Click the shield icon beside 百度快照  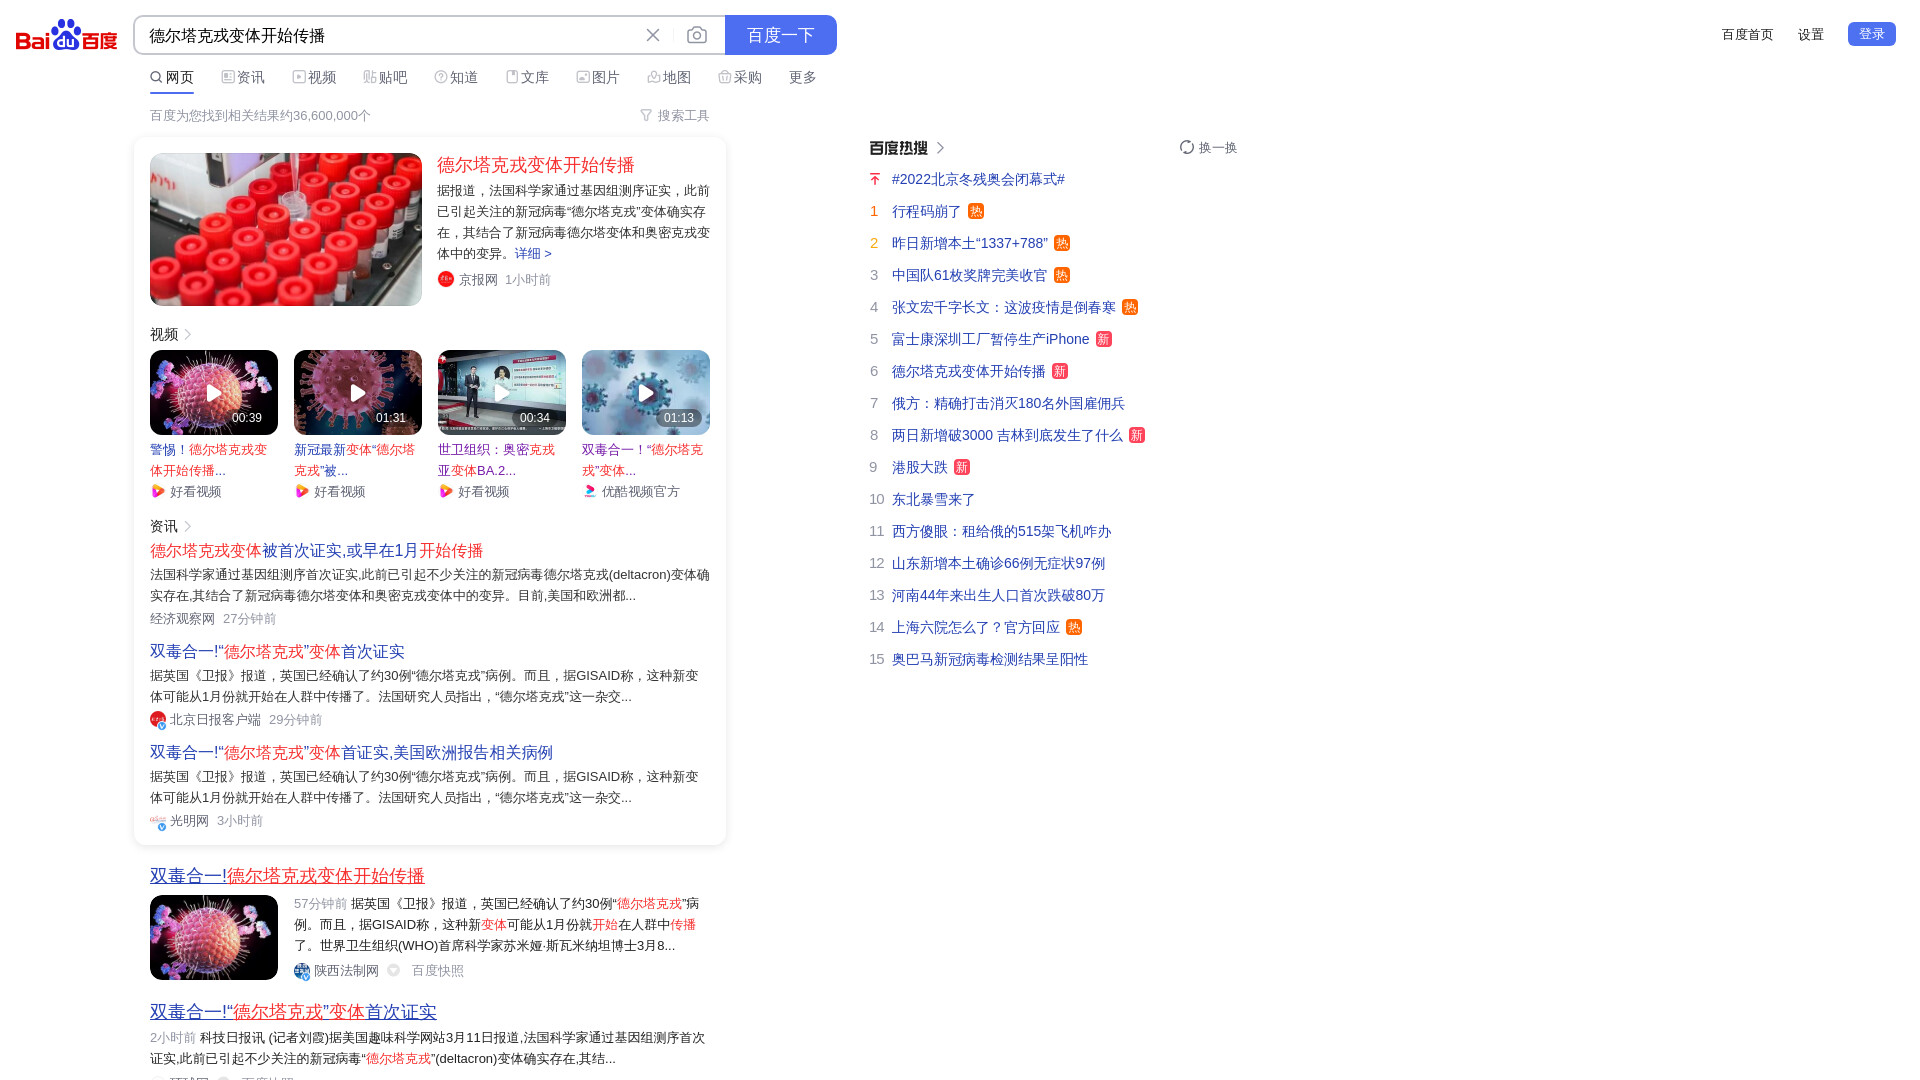[394, 970]
